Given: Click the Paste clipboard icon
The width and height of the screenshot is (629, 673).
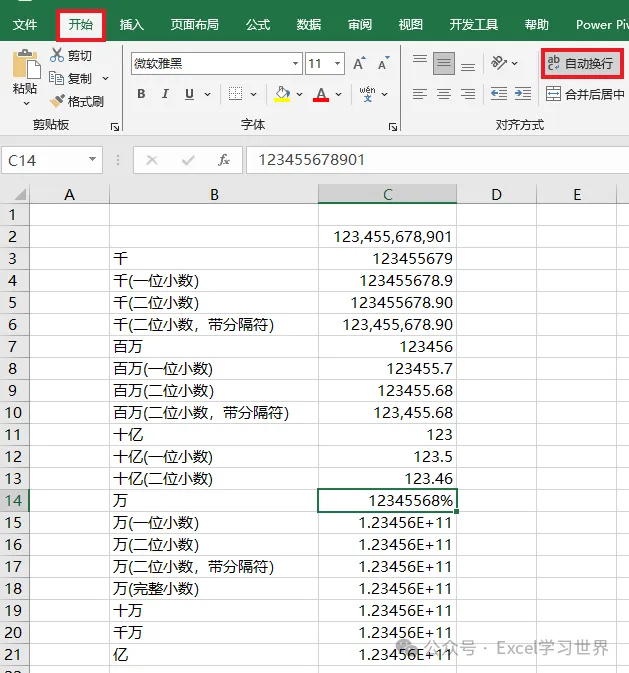Looking at the screenshot, I should coord(26,65).
